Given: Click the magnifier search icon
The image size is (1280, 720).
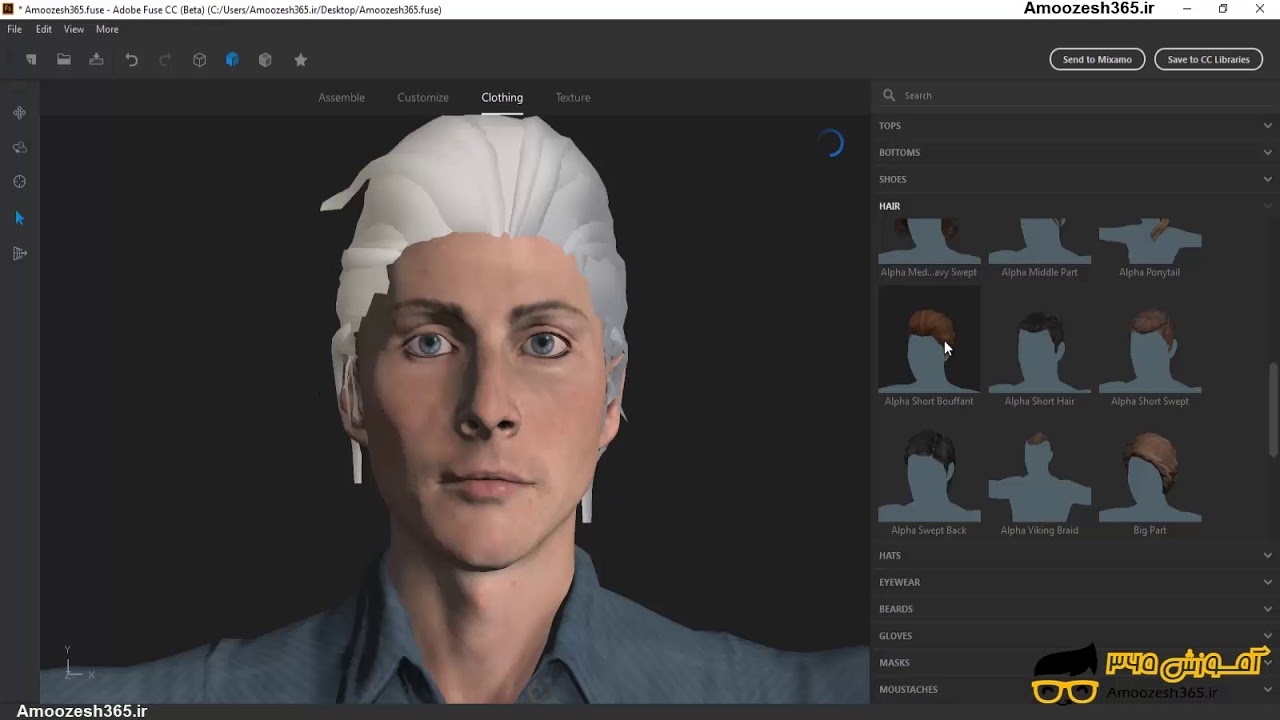Looking at the screenshot, I should [888, 95].
